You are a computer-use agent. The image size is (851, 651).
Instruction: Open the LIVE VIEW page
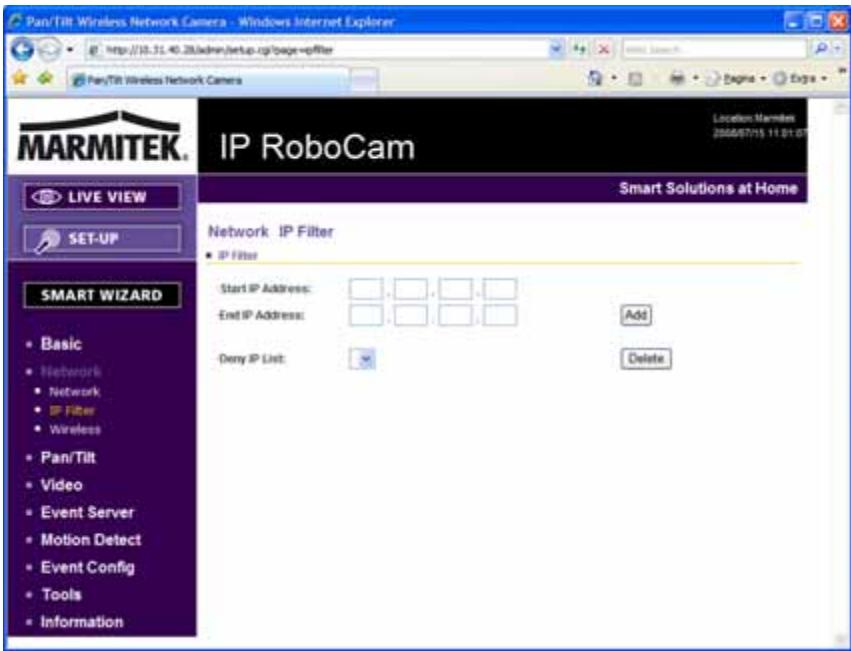click(102, 197)
